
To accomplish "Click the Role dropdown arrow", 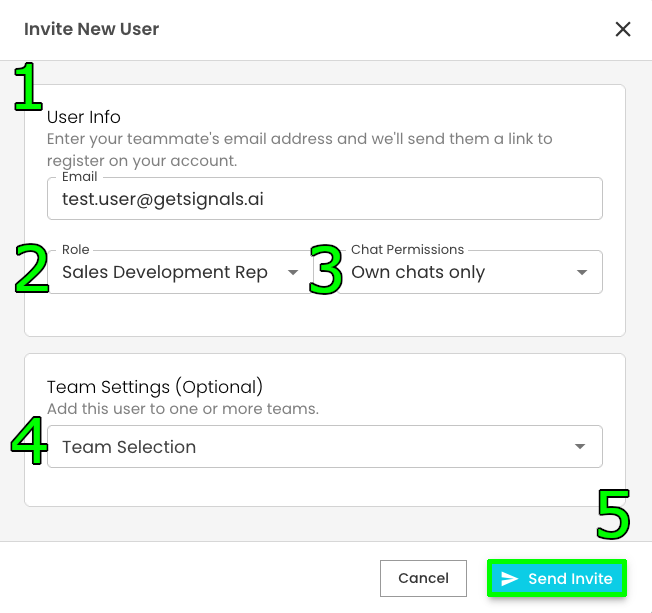I will pos(293,272).
